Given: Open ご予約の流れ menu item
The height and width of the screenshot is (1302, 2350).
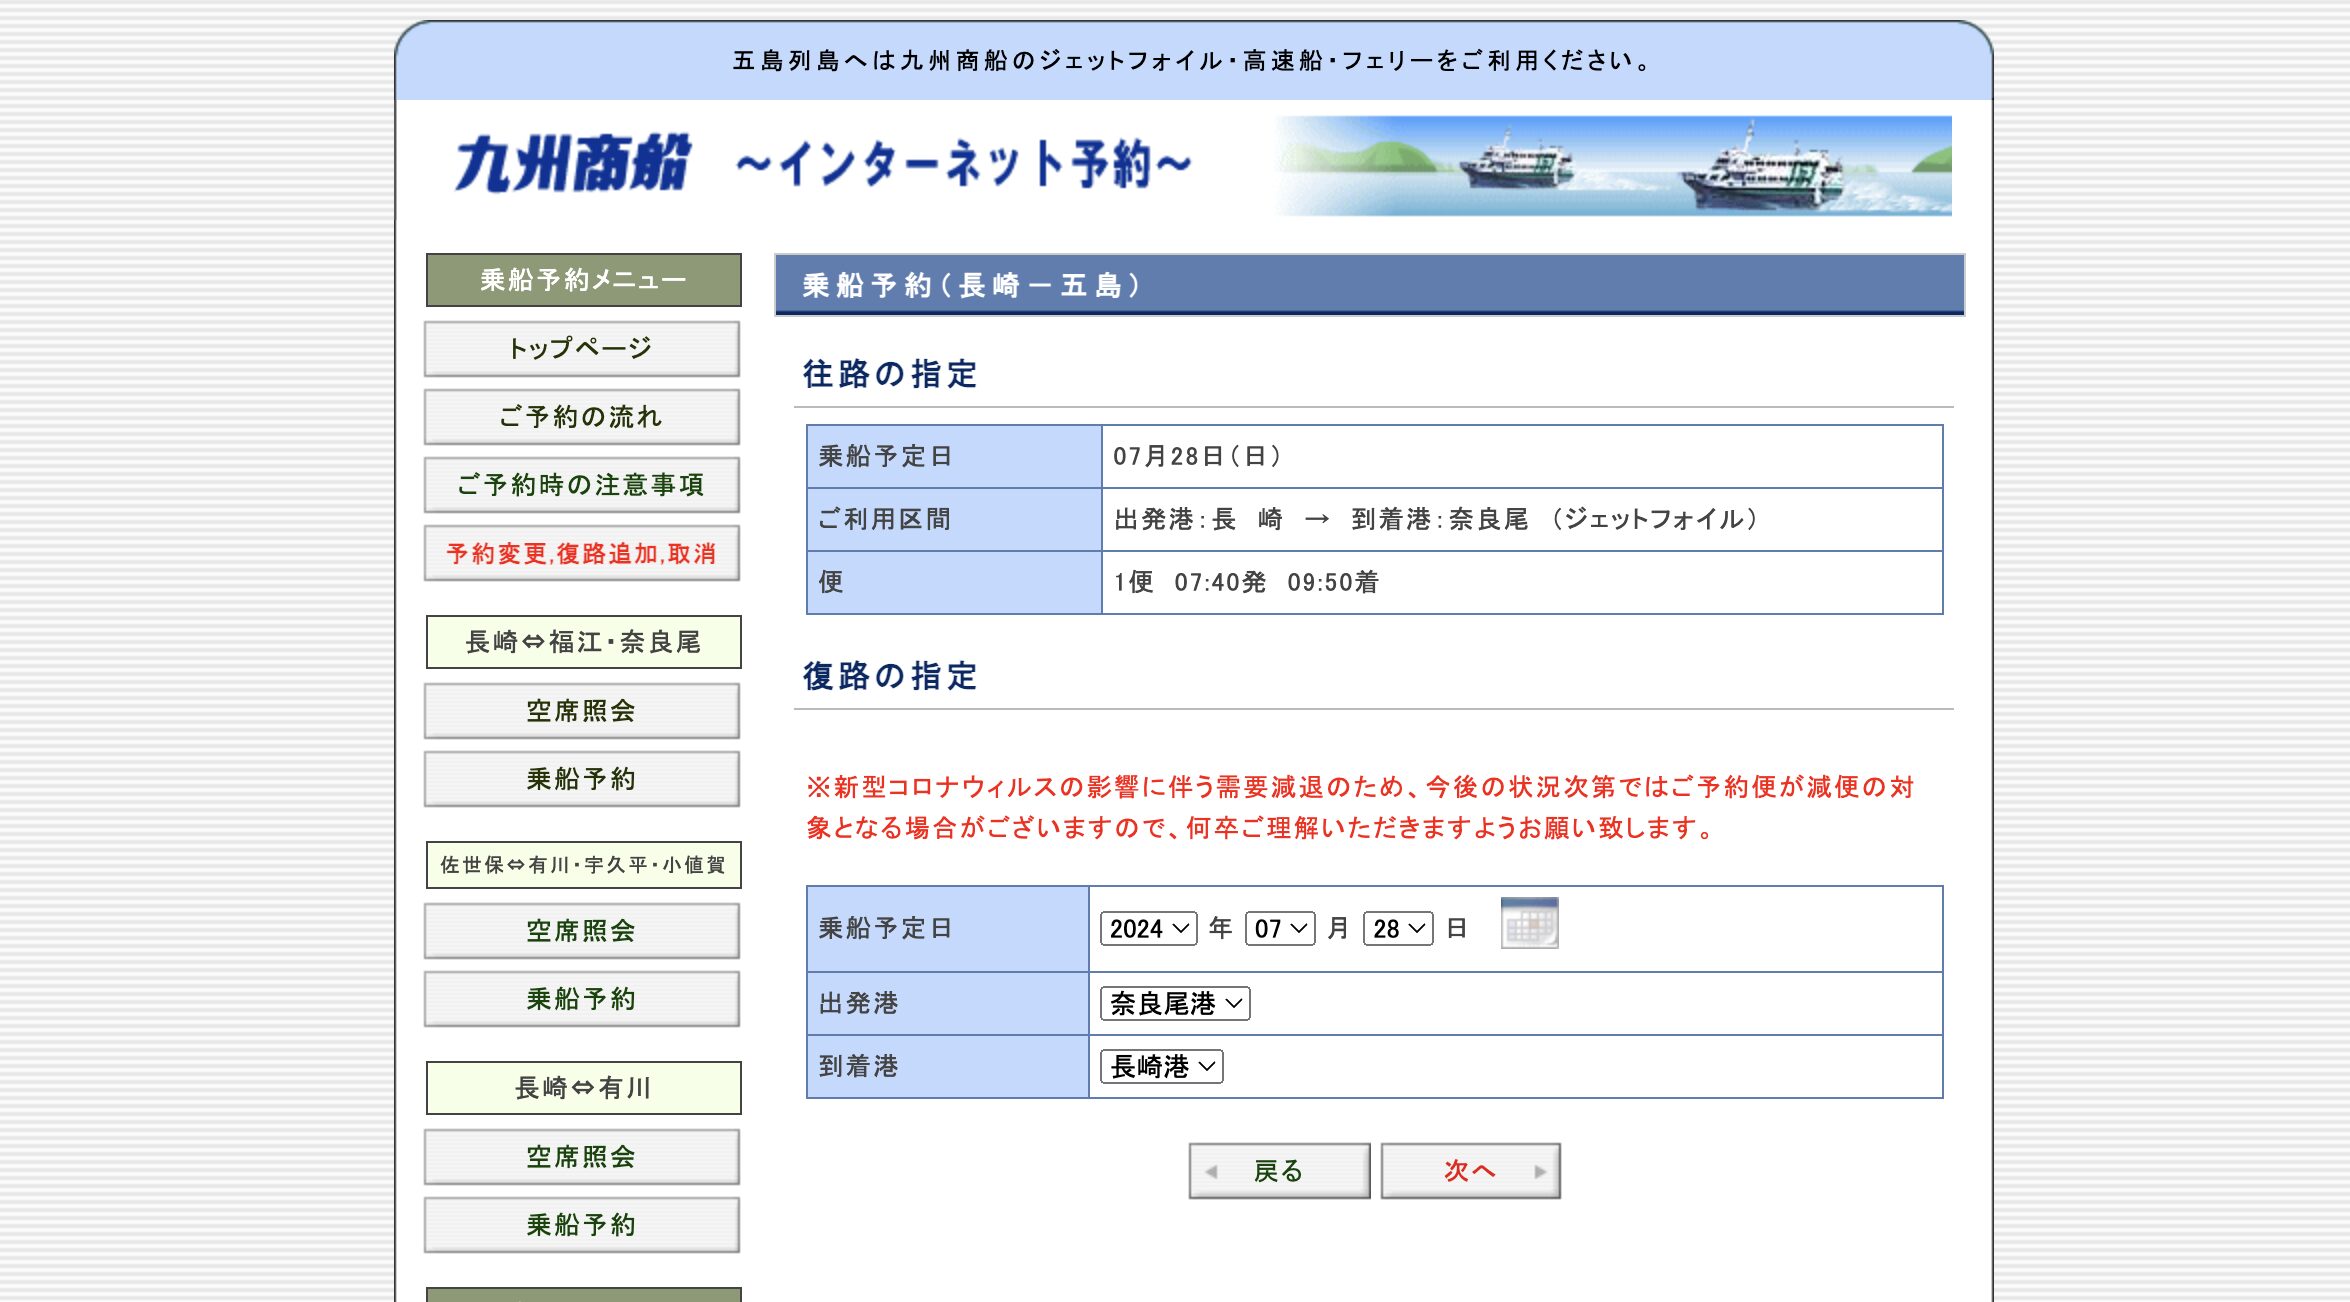Looking at the screenshot, I should 582,416.
